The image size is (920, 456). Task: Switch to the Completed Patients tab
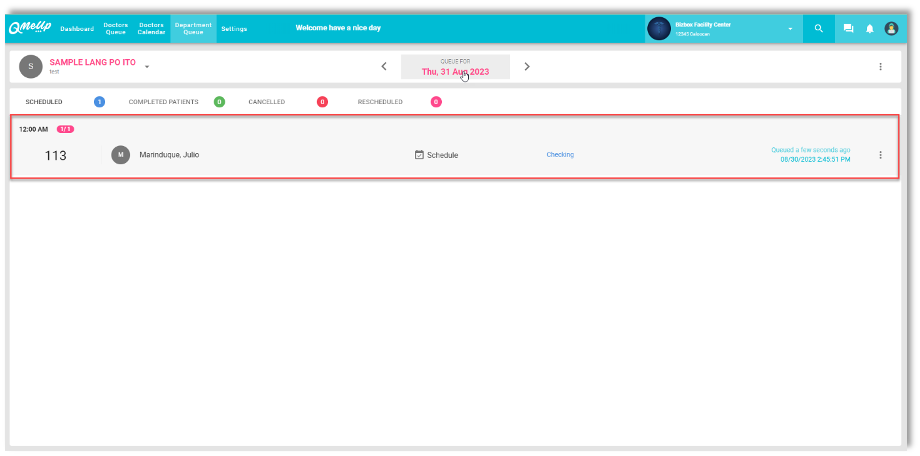163,102
